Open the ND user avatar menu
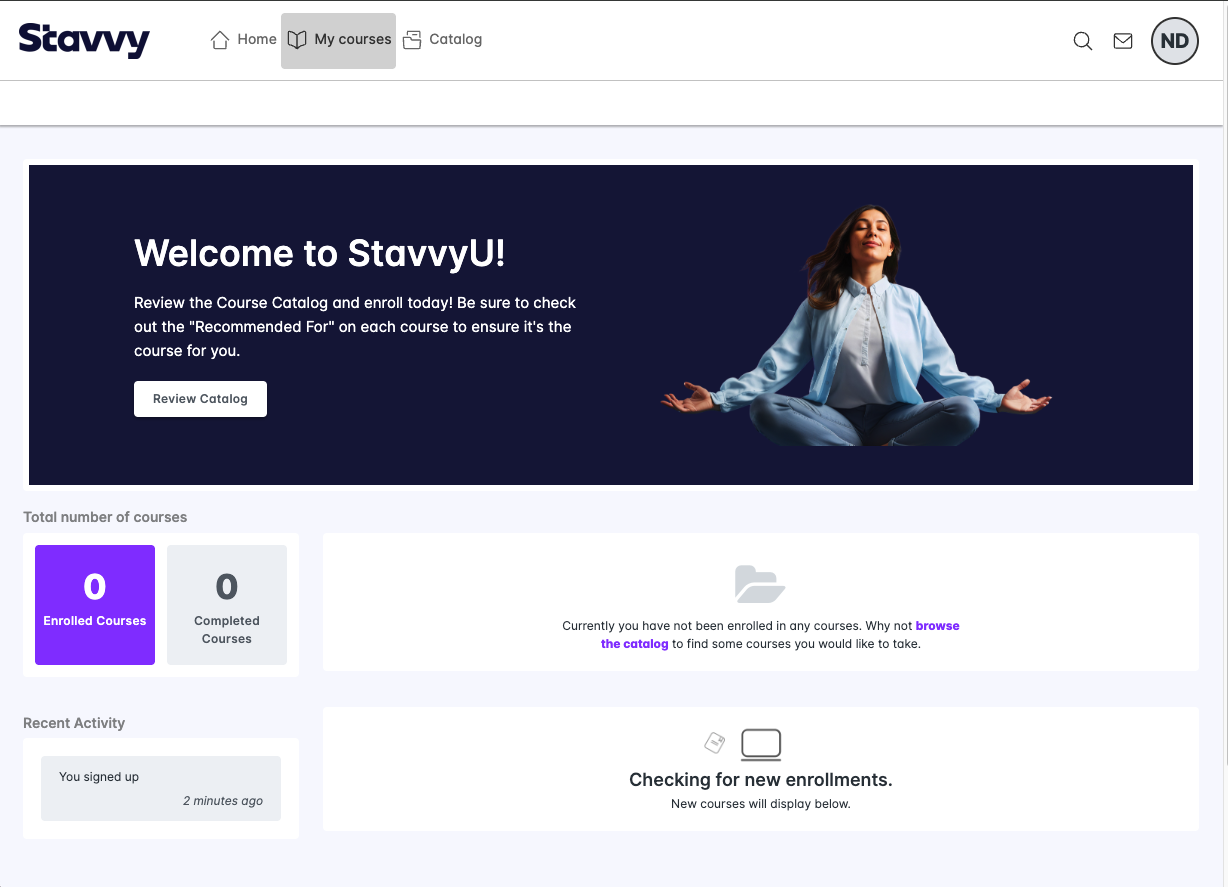This screenshot has width=1228, height=887. pos(1175,41)
